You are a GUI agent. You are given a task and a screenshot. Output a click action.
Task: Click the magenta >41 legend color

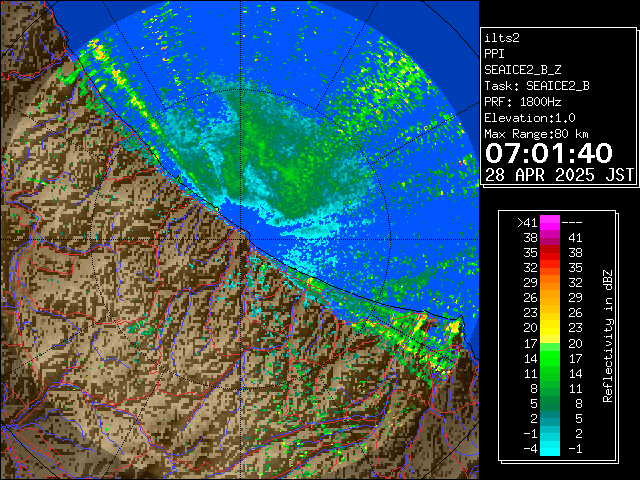pyautogui.click(x=550, y=223)
